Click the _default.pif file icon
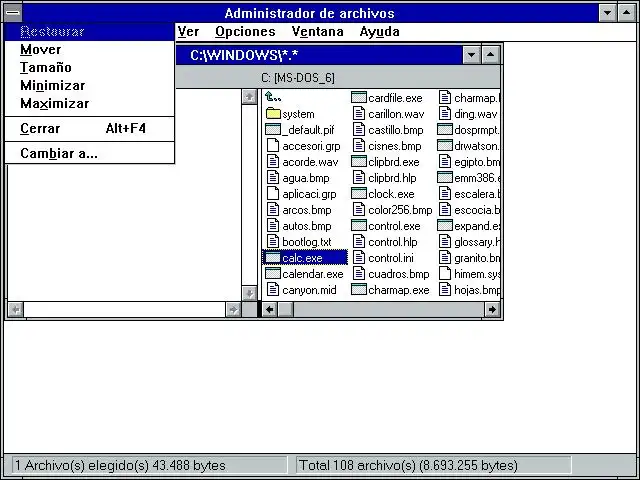640x480 pixels. tap(273, 129)
